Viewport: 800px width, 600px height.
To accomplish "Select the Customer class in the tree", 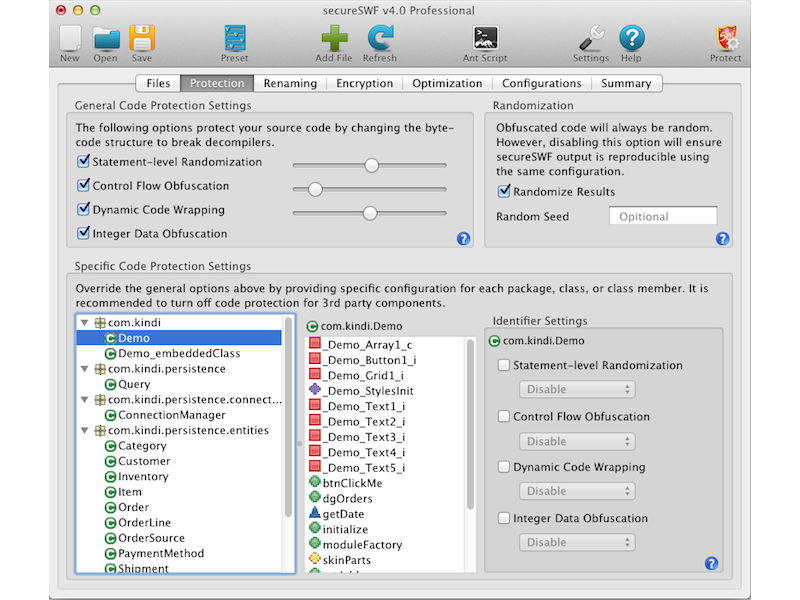I will 144,462.
